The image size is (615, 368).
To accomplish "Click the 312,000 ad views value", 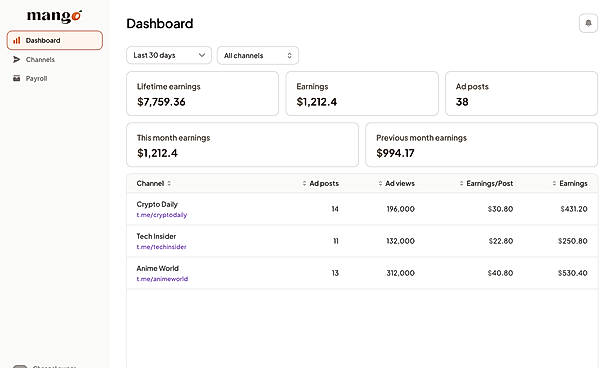I will 400,273.
